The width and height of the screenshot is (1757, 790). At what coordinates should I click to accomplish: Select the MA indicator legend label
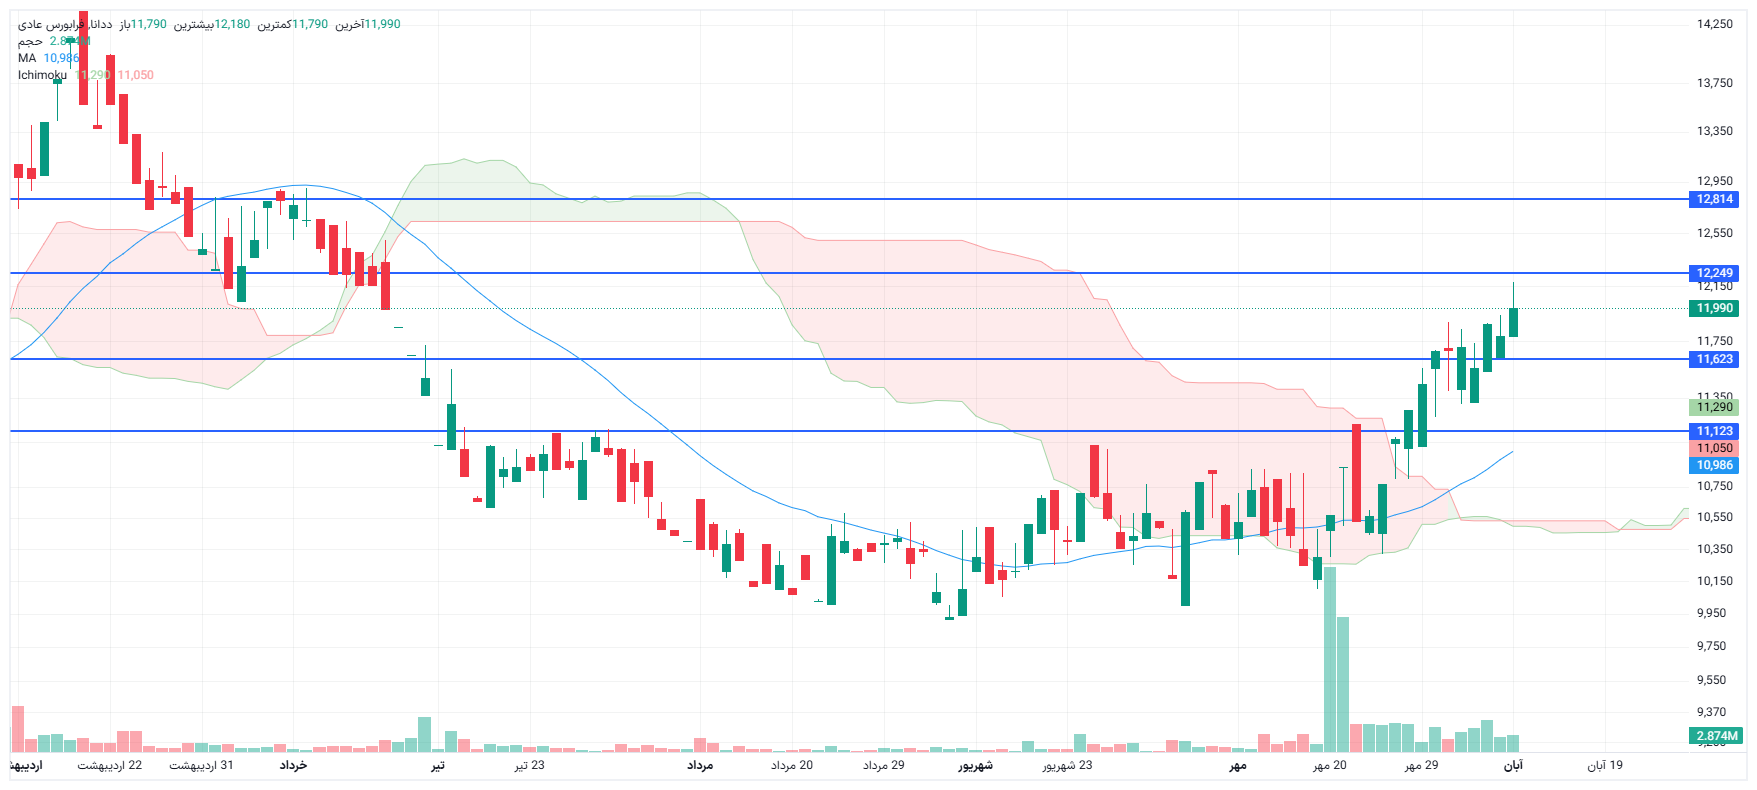(x=27, y=58)
